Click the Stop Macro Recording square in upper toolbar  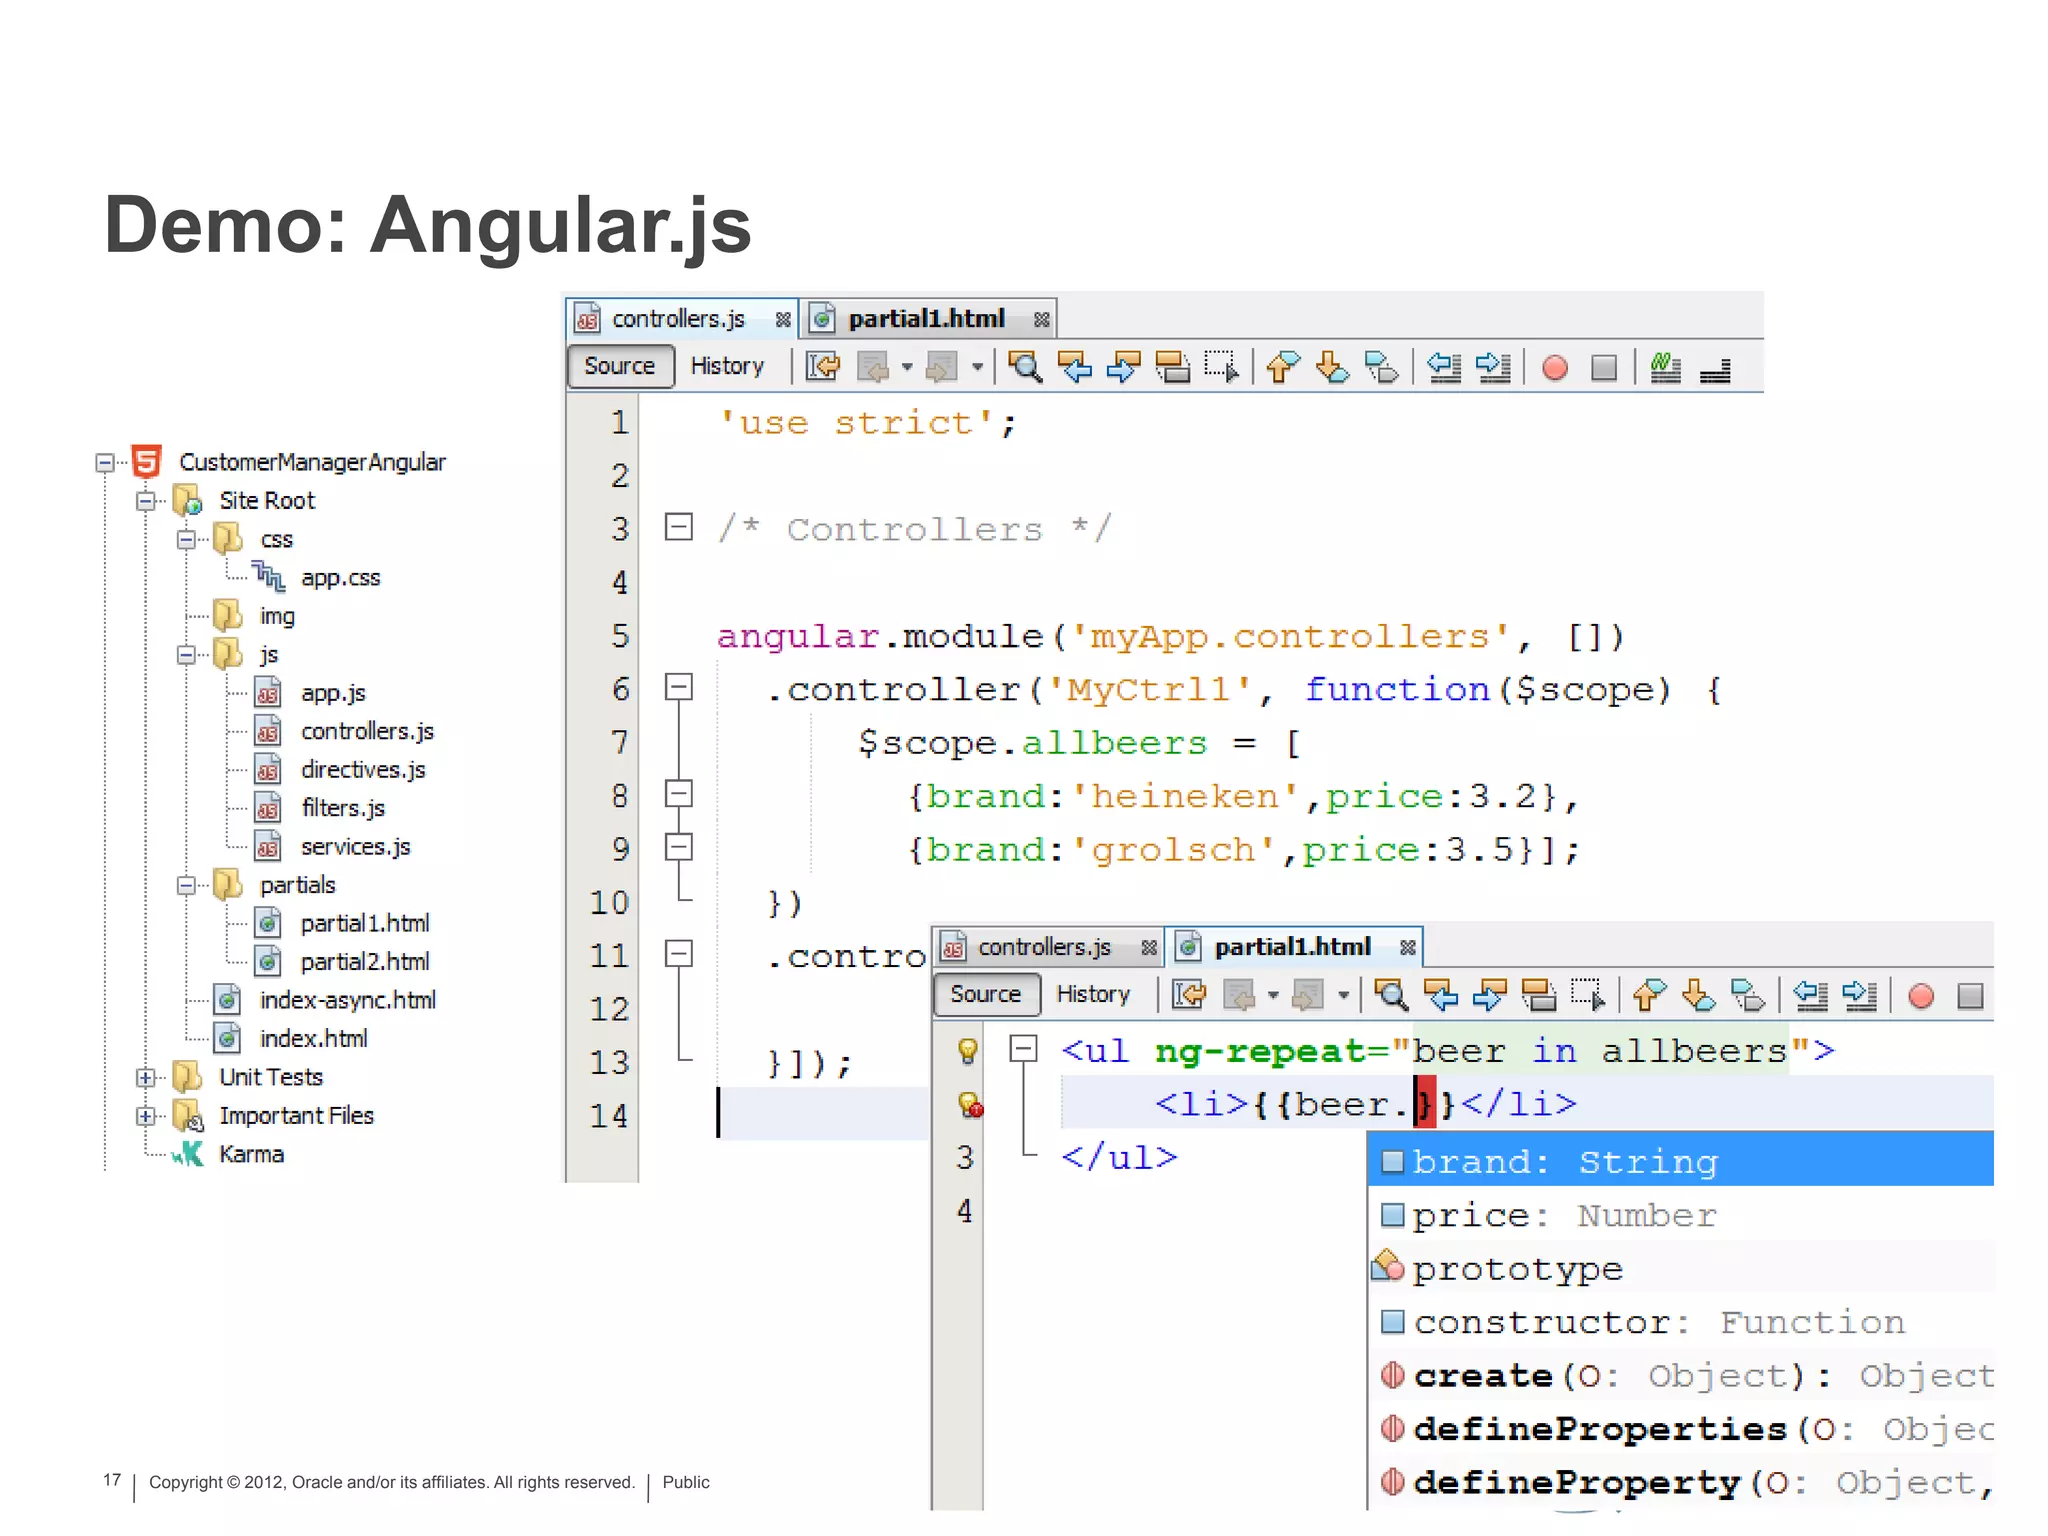[x=1603, y=368]
